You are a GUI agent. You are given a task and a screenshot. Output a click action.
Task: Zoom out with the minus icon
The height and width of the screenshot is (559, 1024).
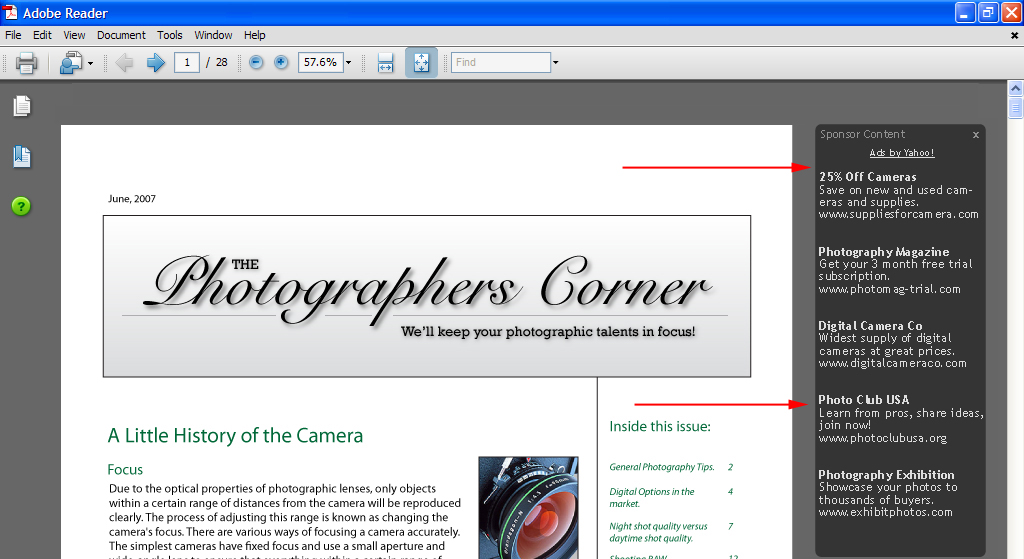pyautogui.click(x=256, y=62)
